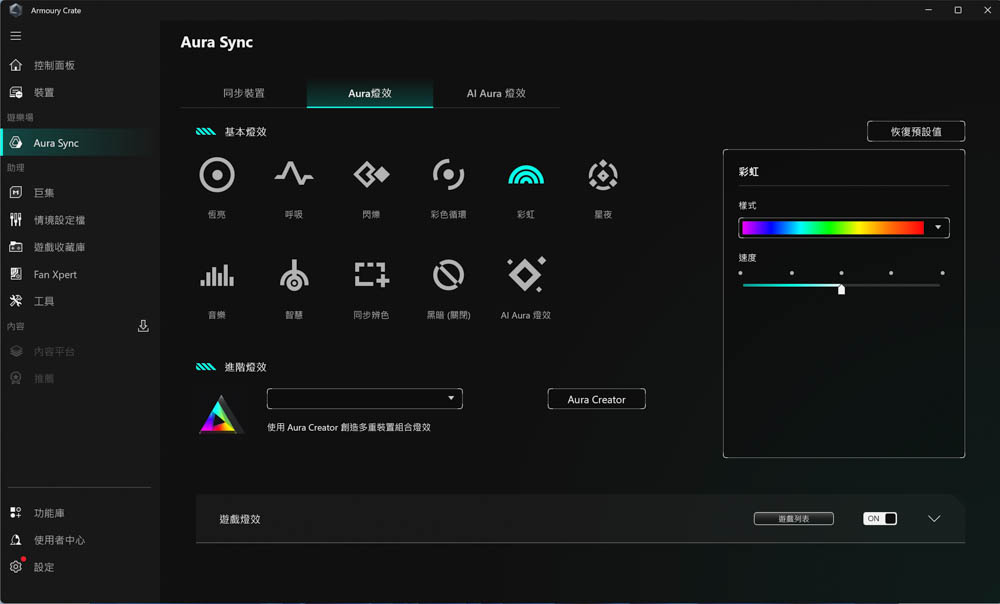The image size is (1000, 604).
Task: Select the 恆亮 static lighting effect icon
Action: point(217,175)
